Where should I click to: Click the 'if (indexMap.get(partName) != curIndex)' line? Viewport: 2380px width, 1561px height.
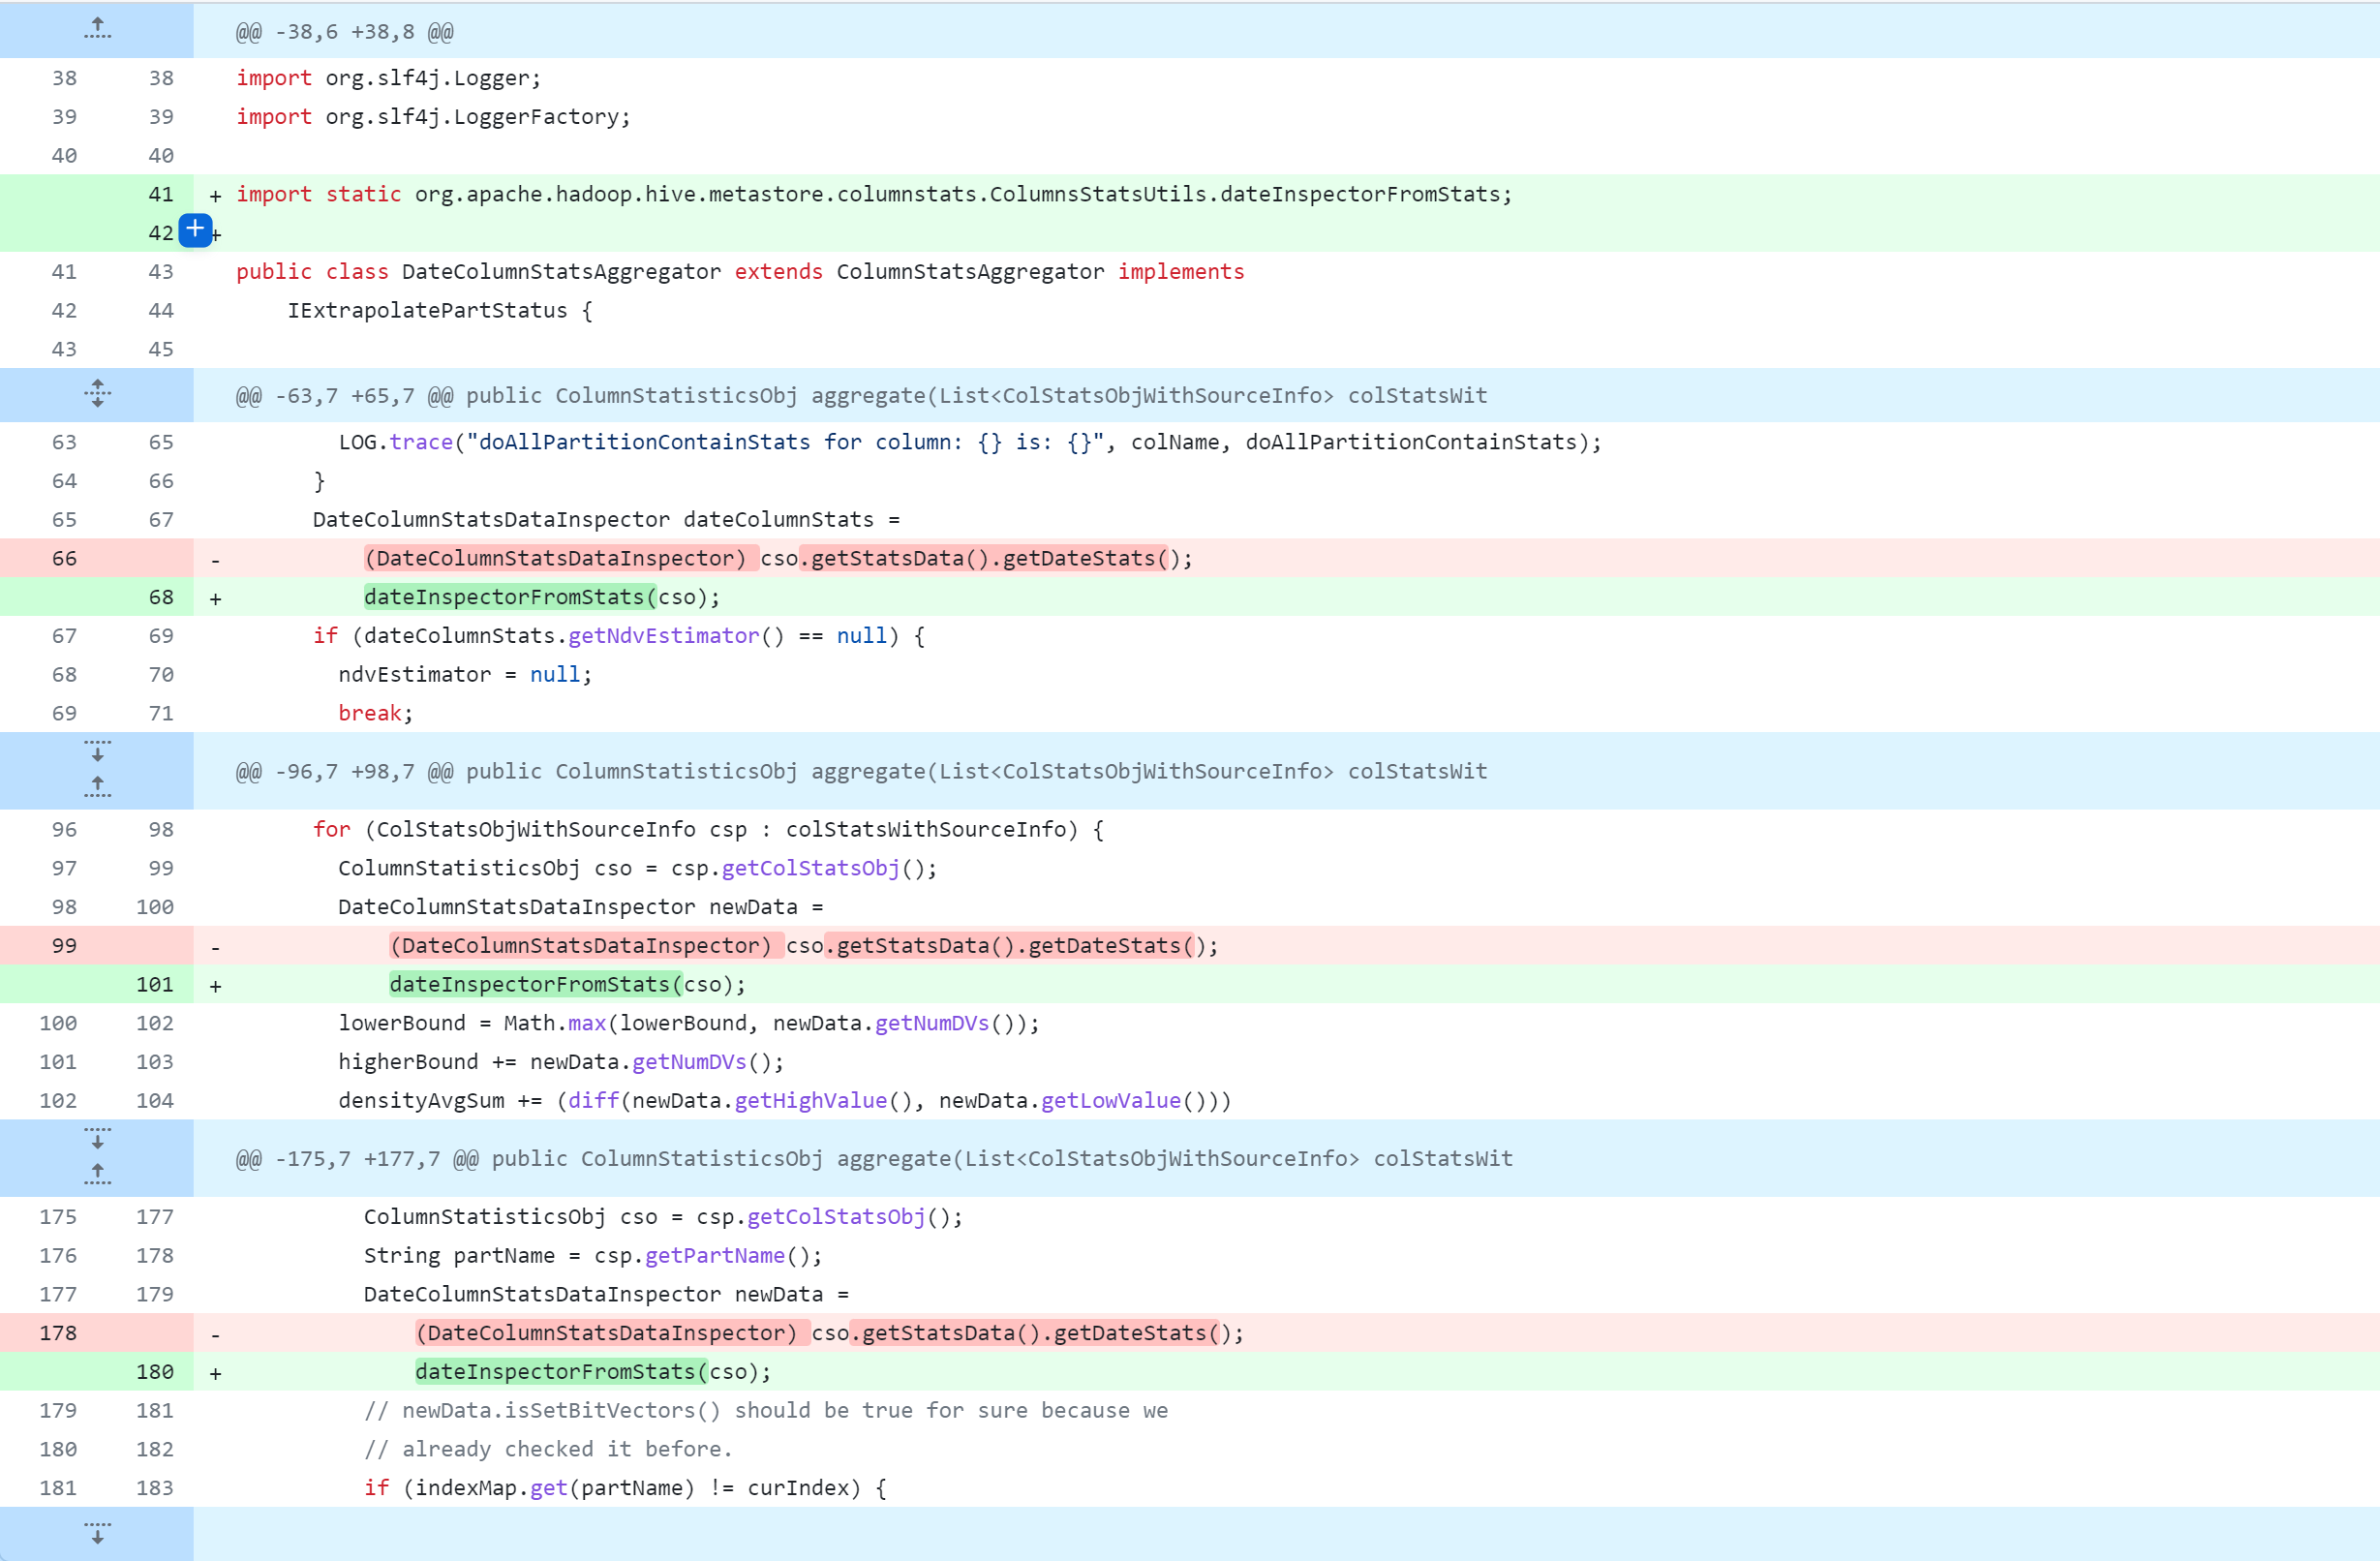[x=625, y=1487]
